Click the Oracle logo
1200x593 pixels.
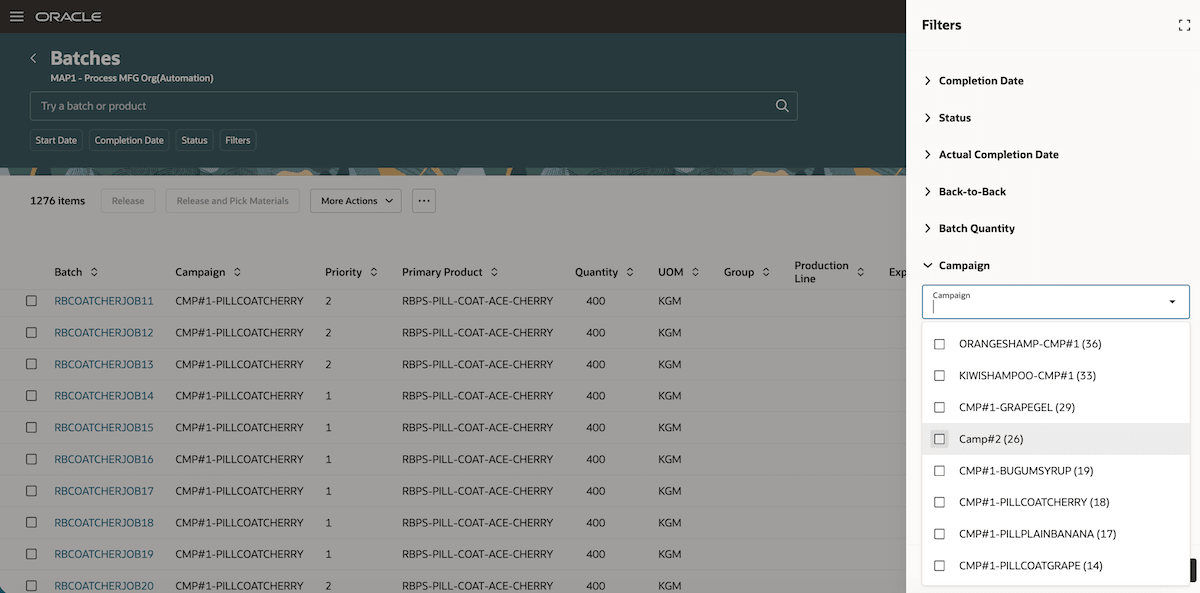[x=68, y=17]
